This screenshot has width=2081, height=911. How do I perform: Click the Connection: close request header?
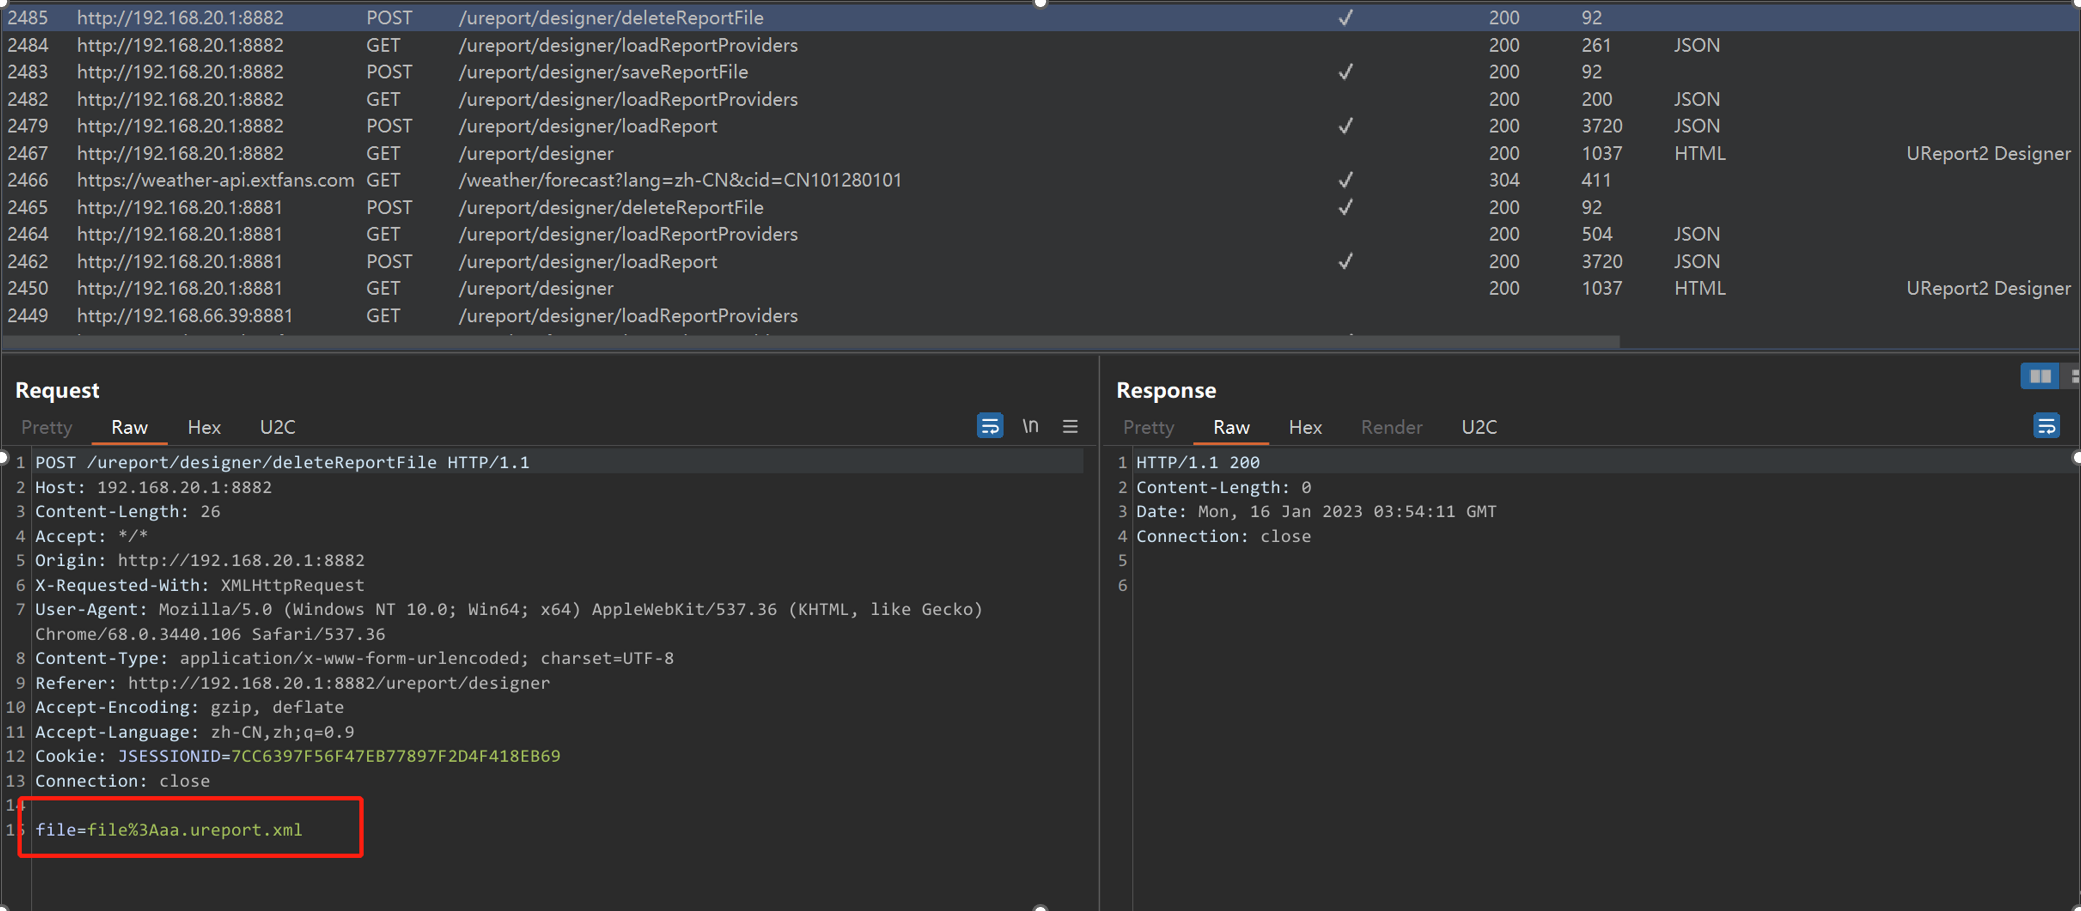click(122, 781)
